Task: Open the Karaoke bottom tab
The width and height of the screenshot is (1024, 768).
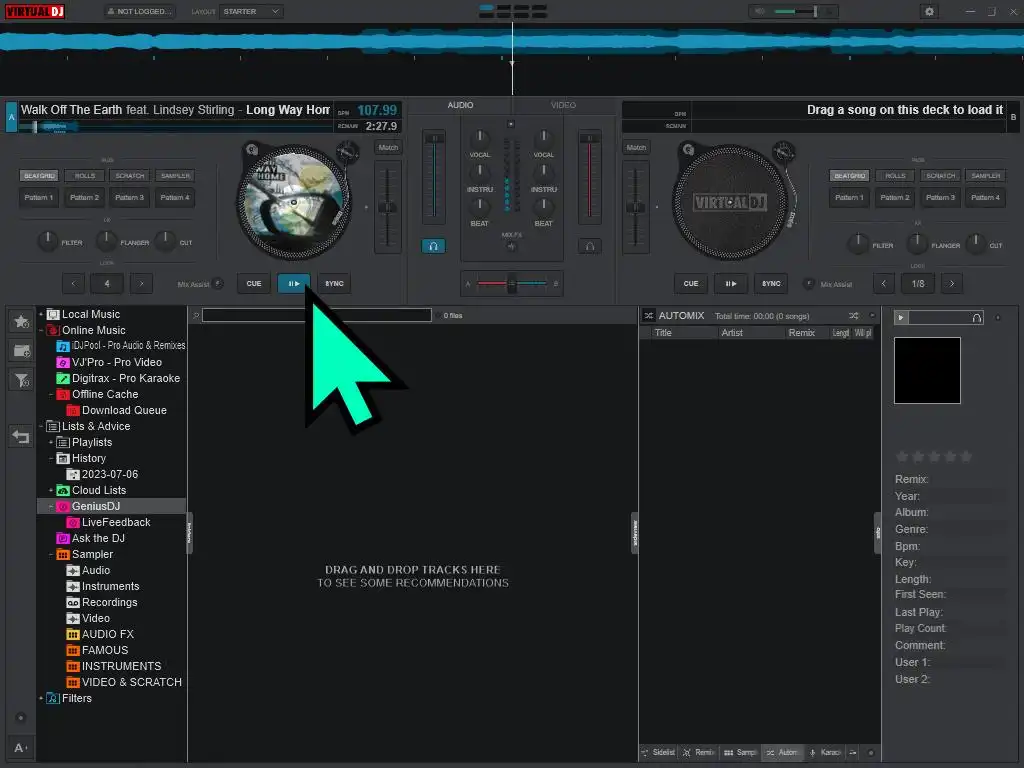Action: click(825, 752)
